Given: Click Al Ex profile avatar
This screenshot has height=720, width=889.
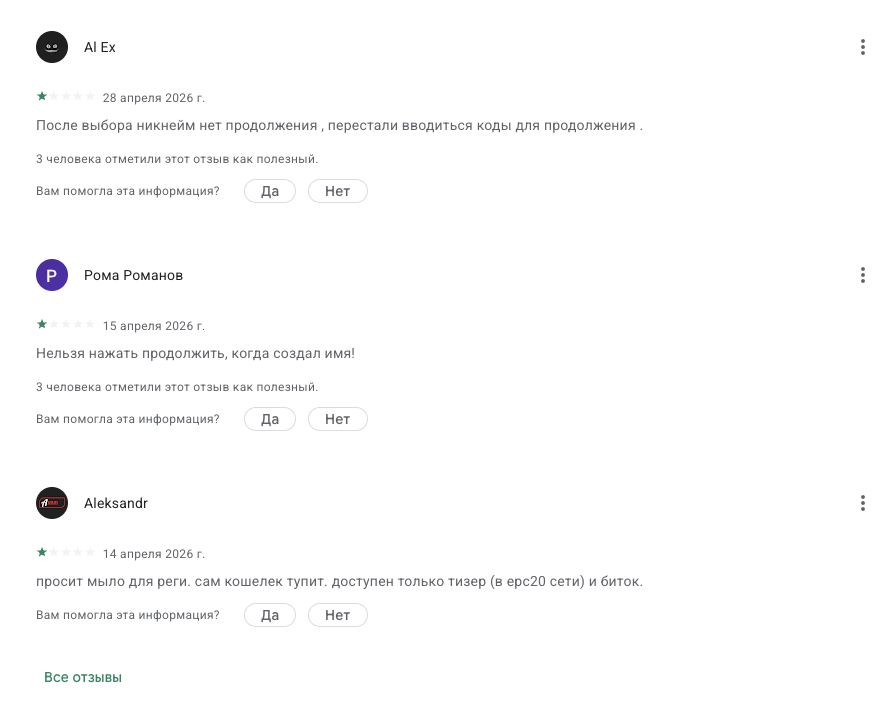Looking at the screenshot, I should coord(52,47).
